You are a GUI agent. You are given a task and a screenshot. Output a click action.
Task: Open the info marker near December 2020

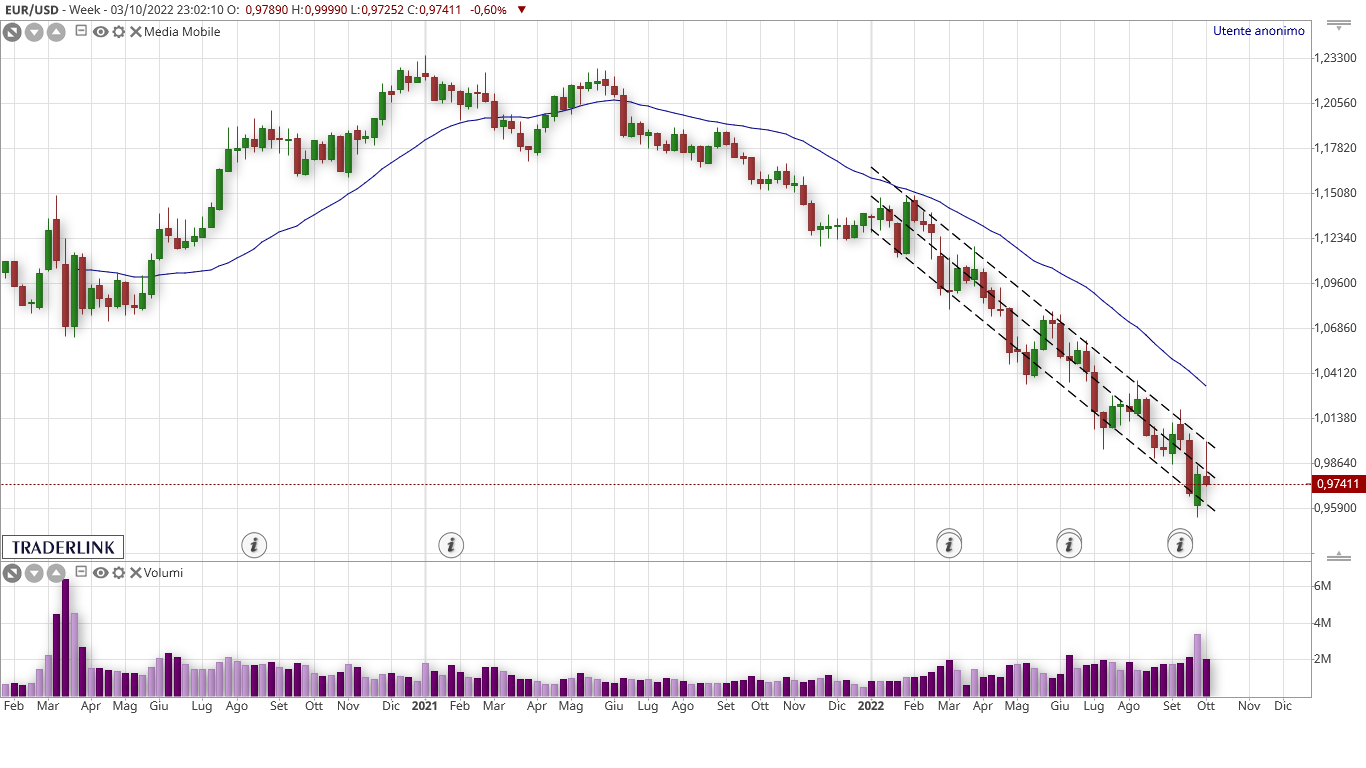point(452,545)
